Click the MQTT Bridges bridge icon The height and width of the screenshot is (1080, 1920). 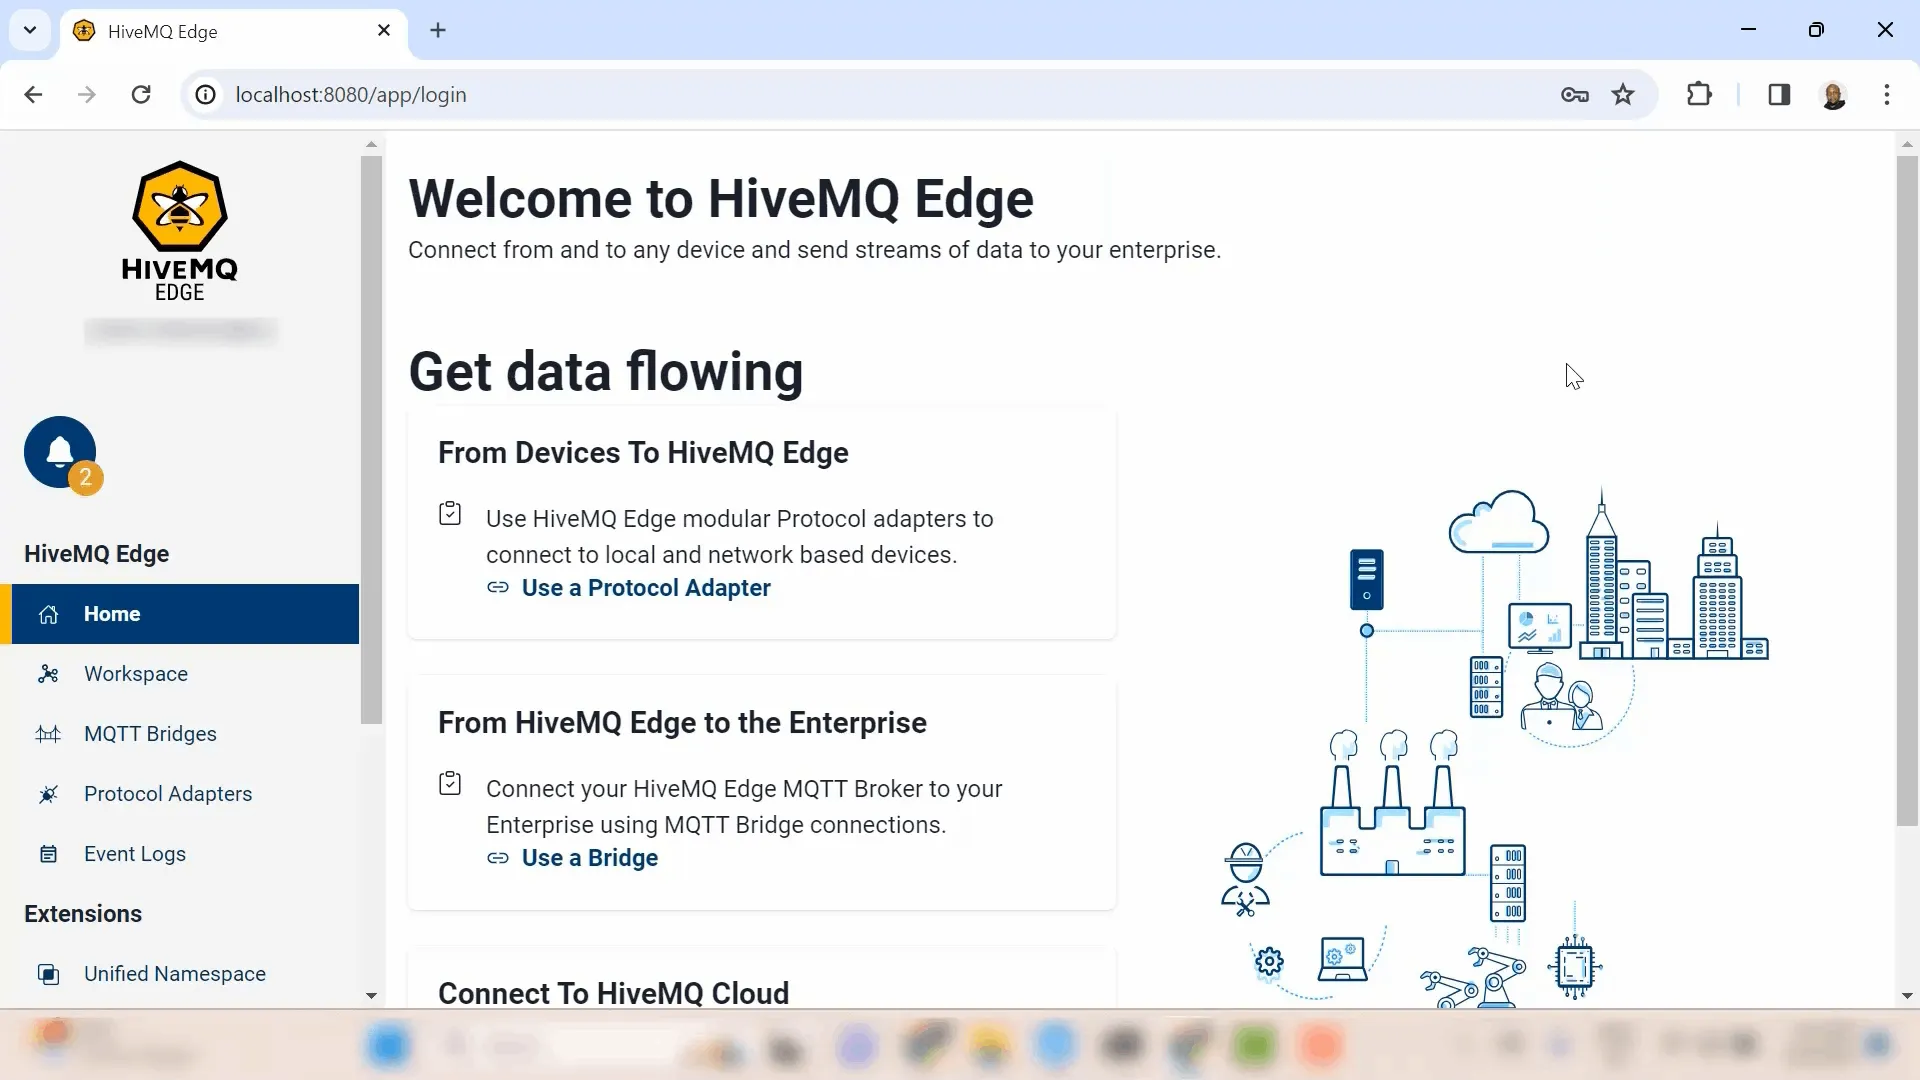pos(48,734)
